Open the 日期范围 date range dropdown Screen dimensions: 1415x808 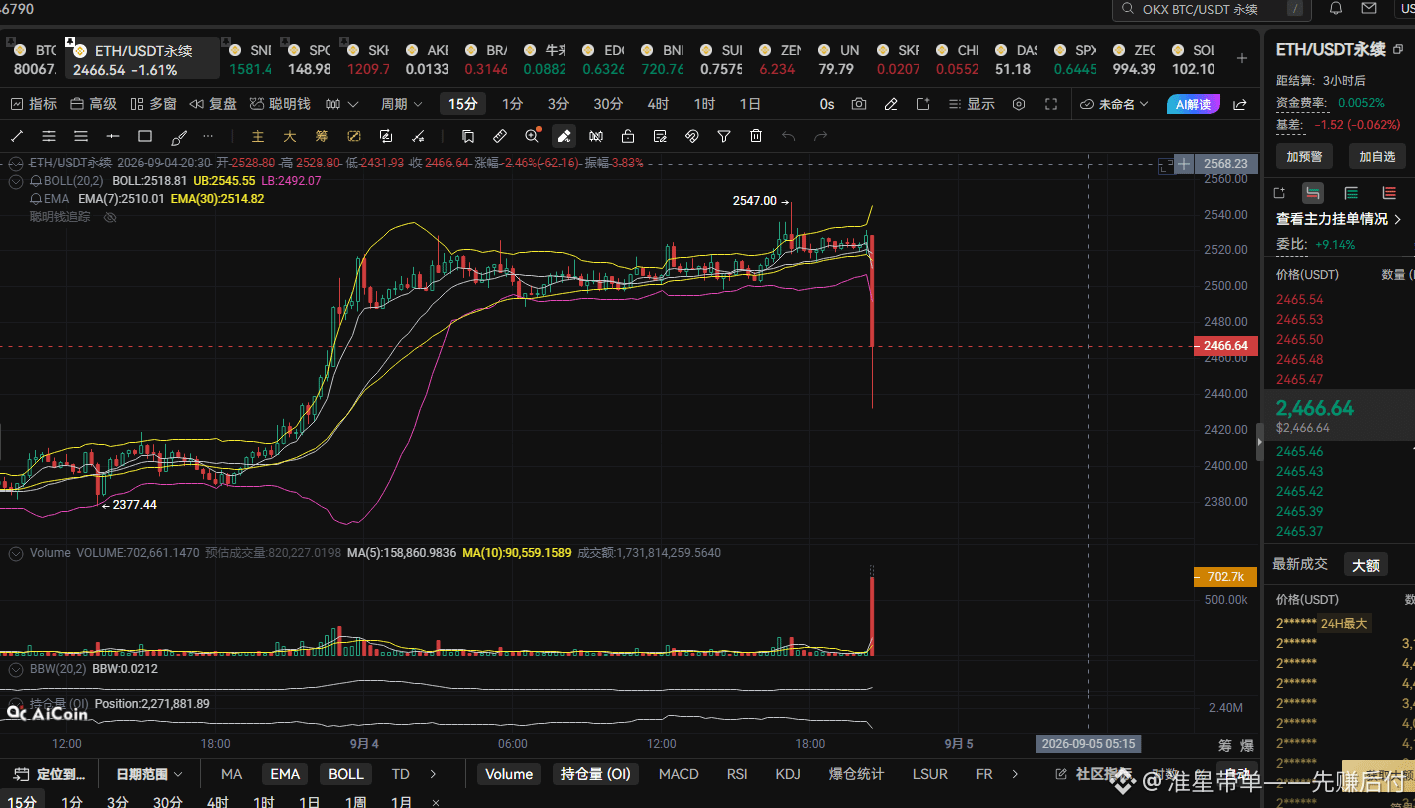tap(149, 774)
